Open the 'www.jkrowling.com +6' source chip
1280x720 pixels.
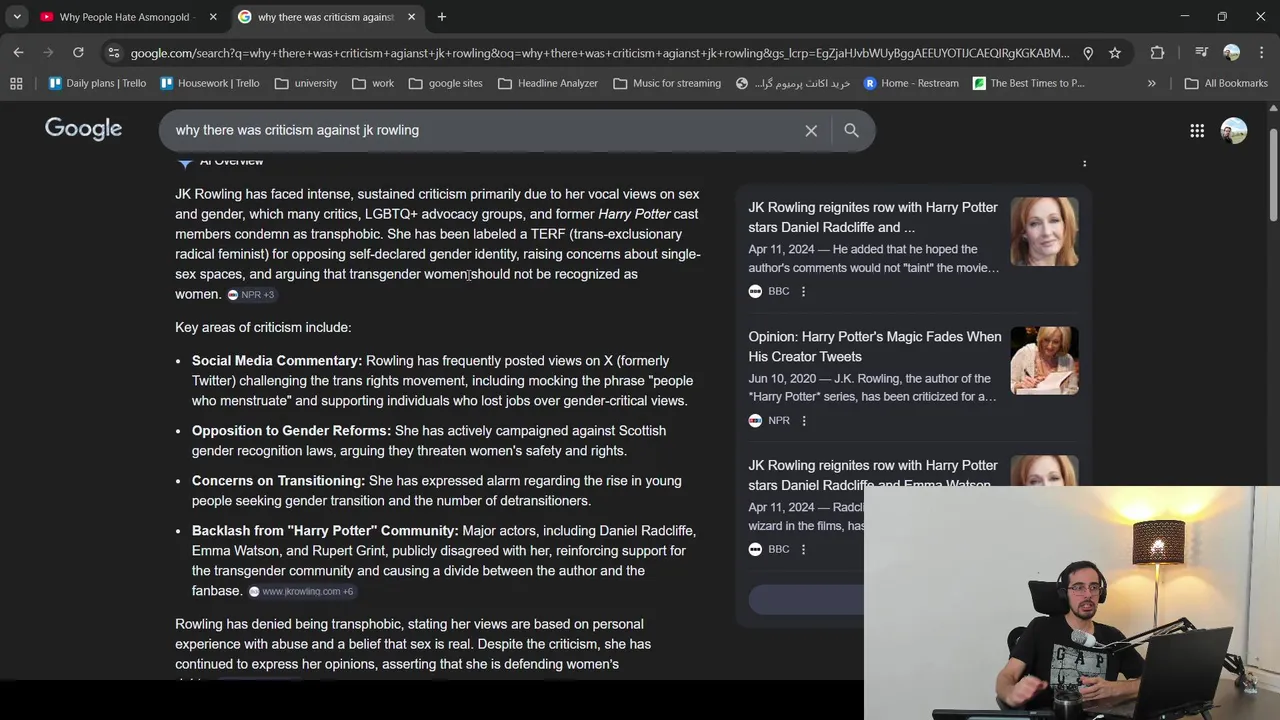click(x=301, y=591)
